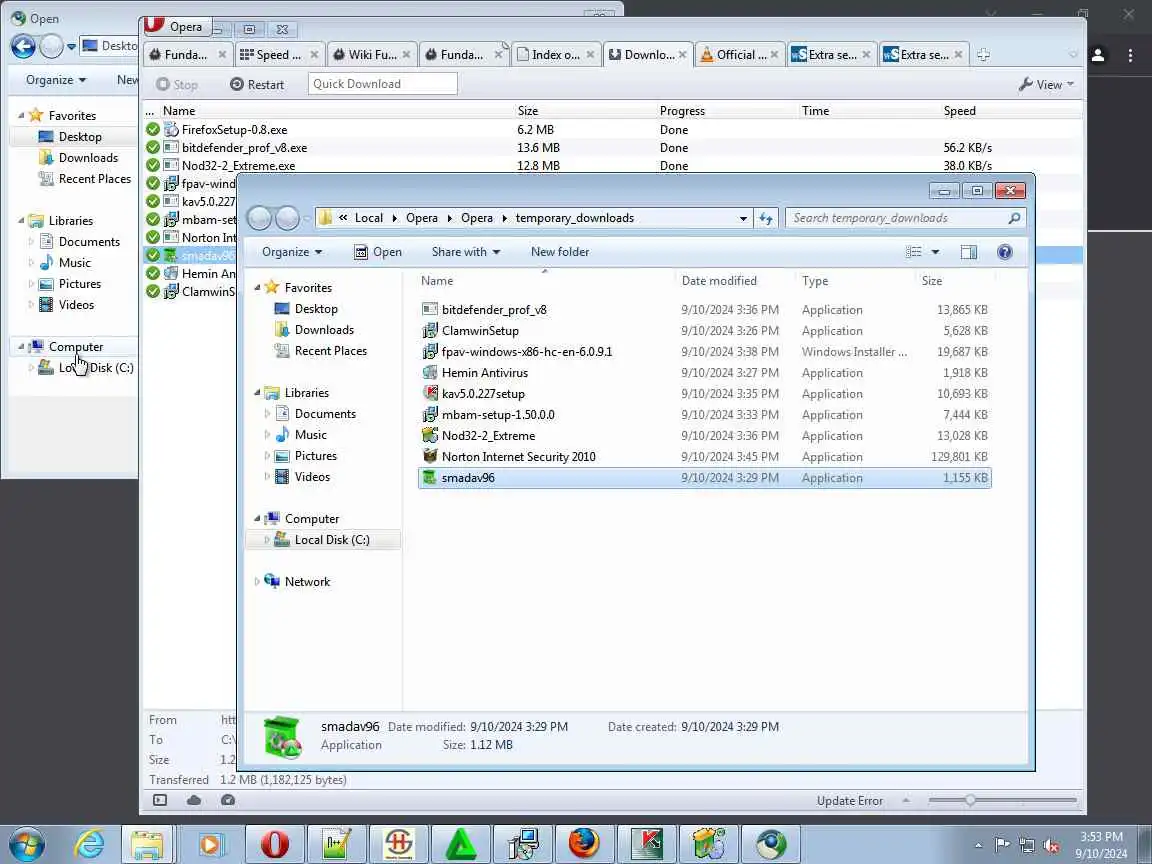This screenshot has height=864, width=1152.
Task: Click the refresh button next to address bar
Action: click(766, 218)
